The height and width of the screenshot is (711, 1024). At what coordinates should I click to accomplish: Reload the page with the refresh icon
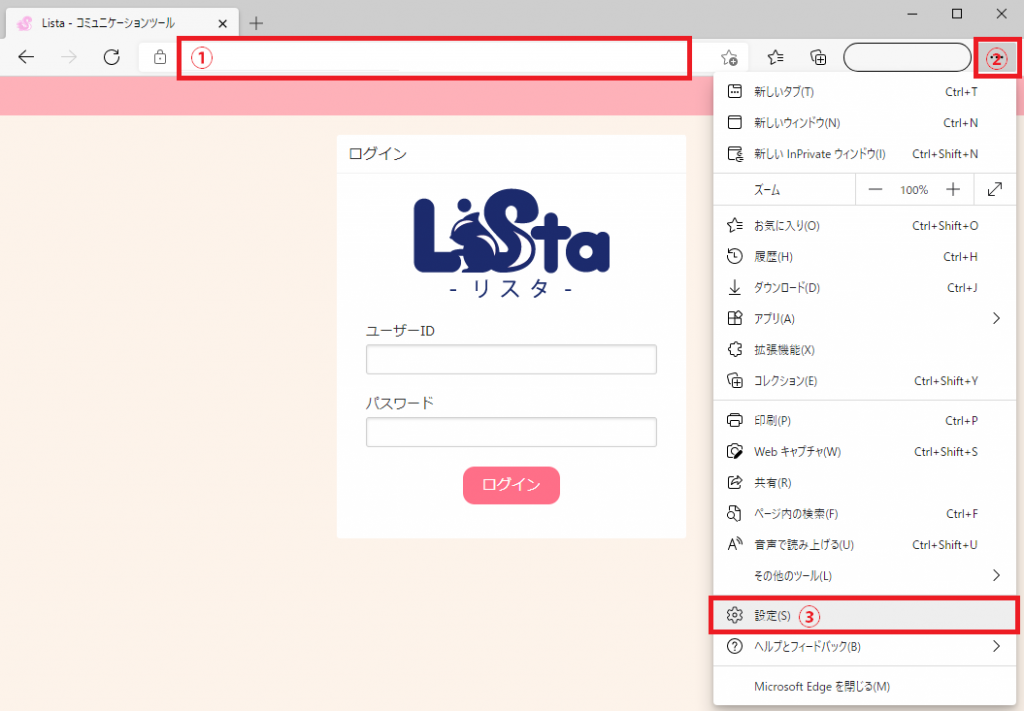tap(112, 57)
